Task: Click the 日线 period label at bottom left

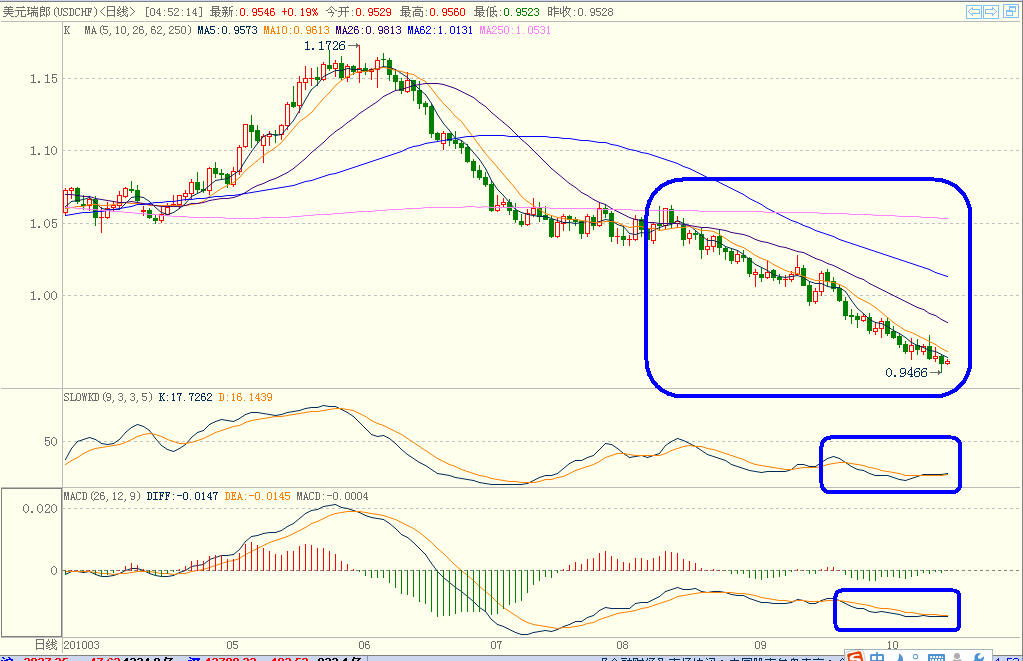Action: [46, 645]
